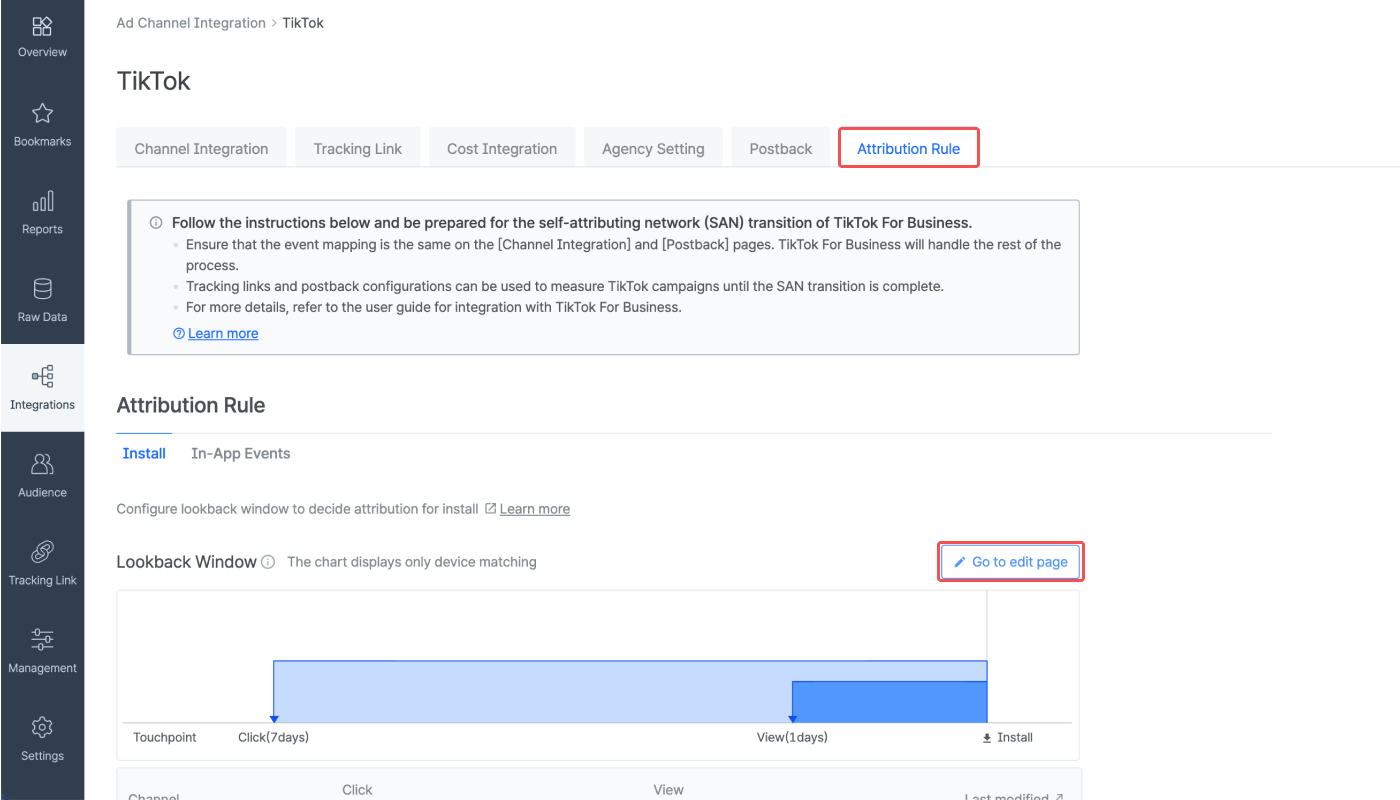Image resolution: width=1400 pixels, height=800 pixels.
Task: Open Bookmarks star icon in sidebar
Action: pos(42,113)
